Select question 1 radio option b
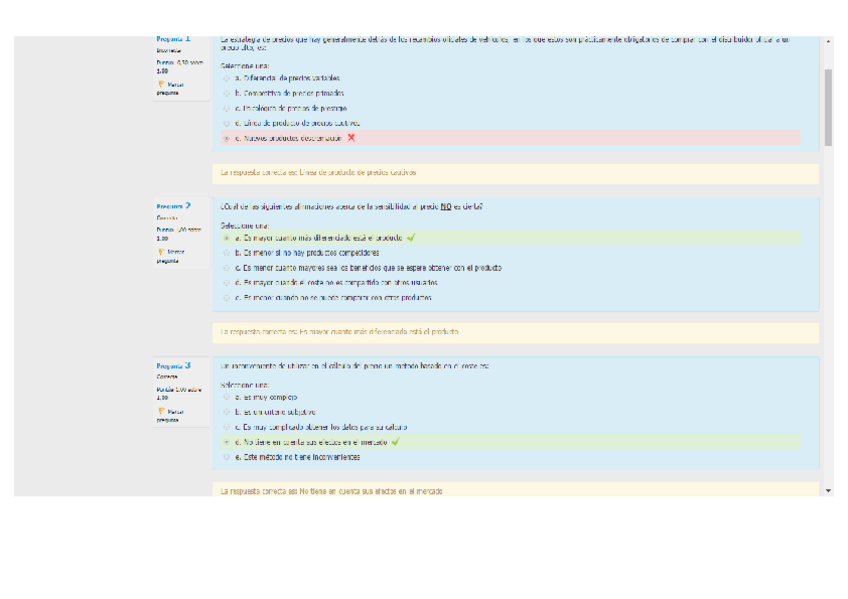 227,93
